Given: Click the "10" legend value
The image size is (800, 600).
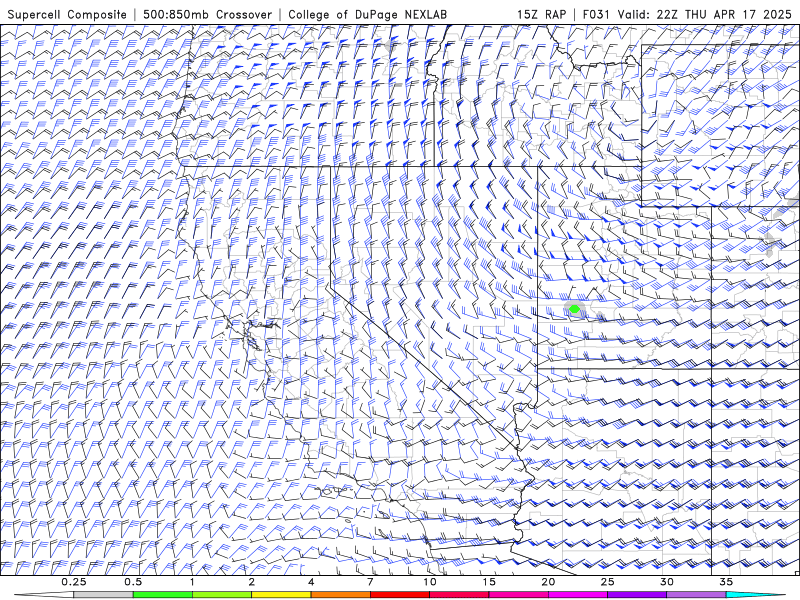Looking at the screenshot, I should point(430,582).
